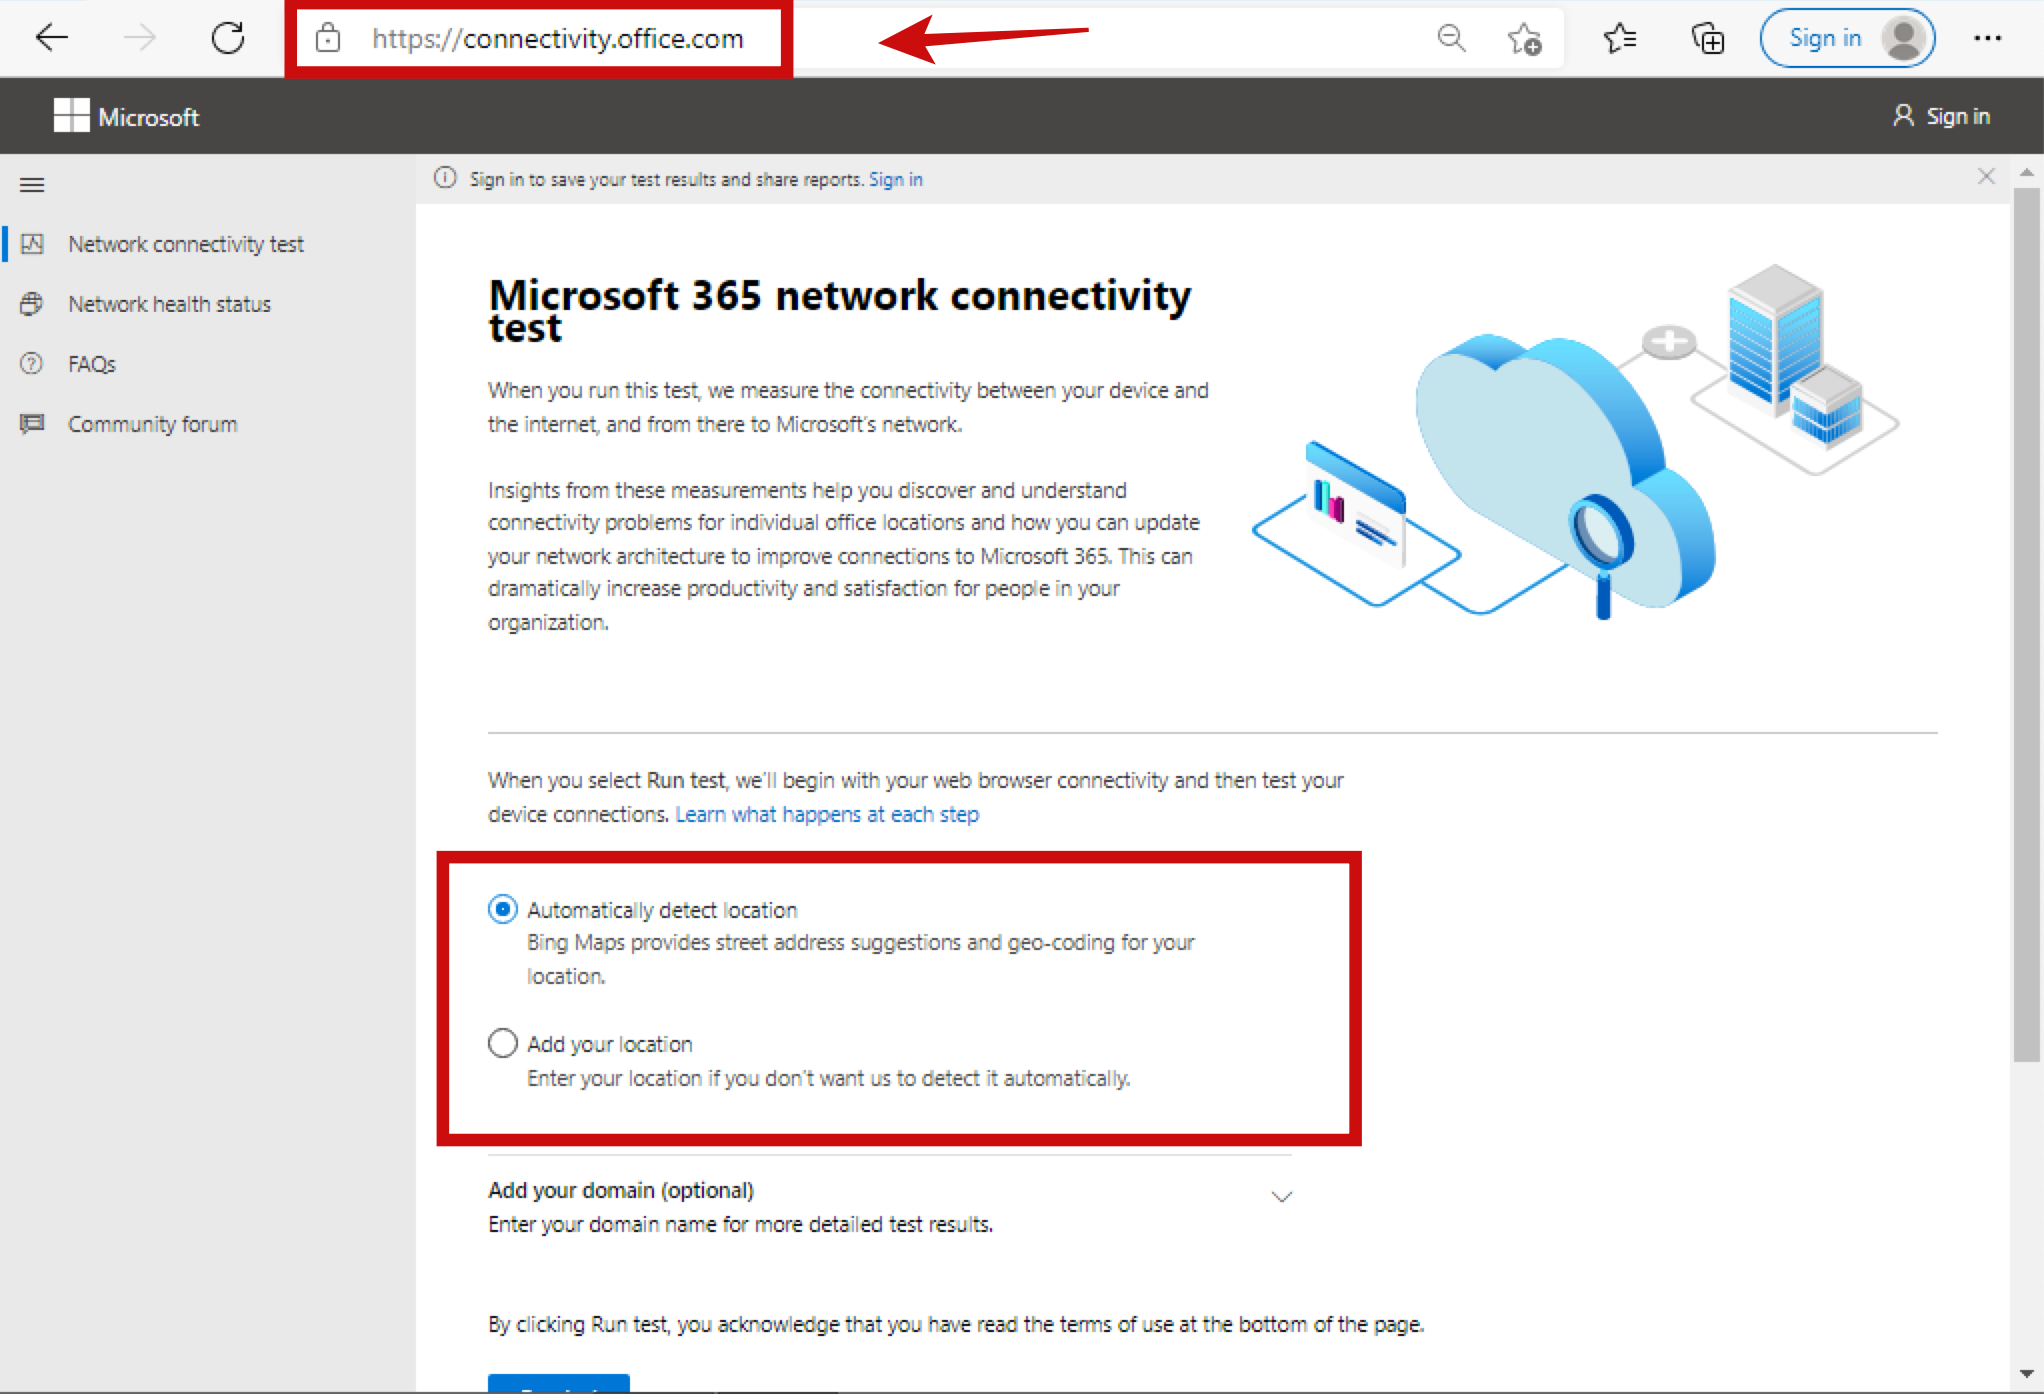Click the lock site-info icon in address bar
2044x1394 pixels.
(x=328, y=38)
